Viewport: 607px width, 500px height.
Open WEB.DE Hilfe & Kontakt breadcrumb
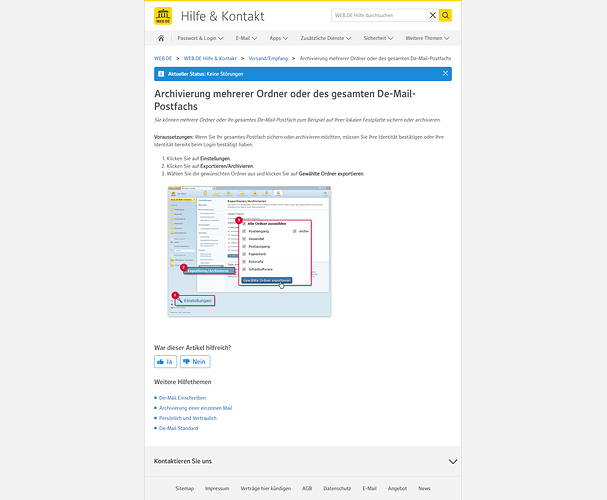pyautogui.click(x=210, y=58)
